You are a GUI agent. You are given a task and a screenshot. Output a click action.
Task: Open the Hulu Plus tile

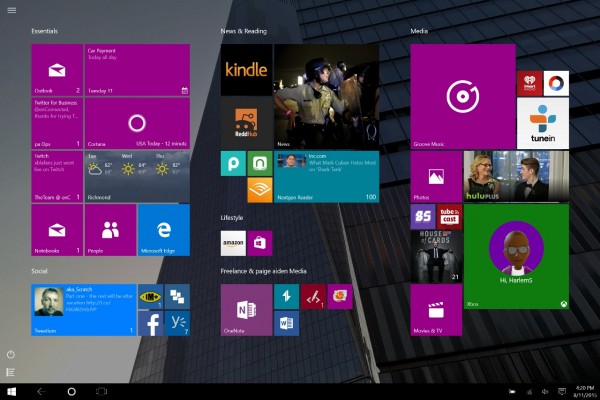(x=516, y=176)
